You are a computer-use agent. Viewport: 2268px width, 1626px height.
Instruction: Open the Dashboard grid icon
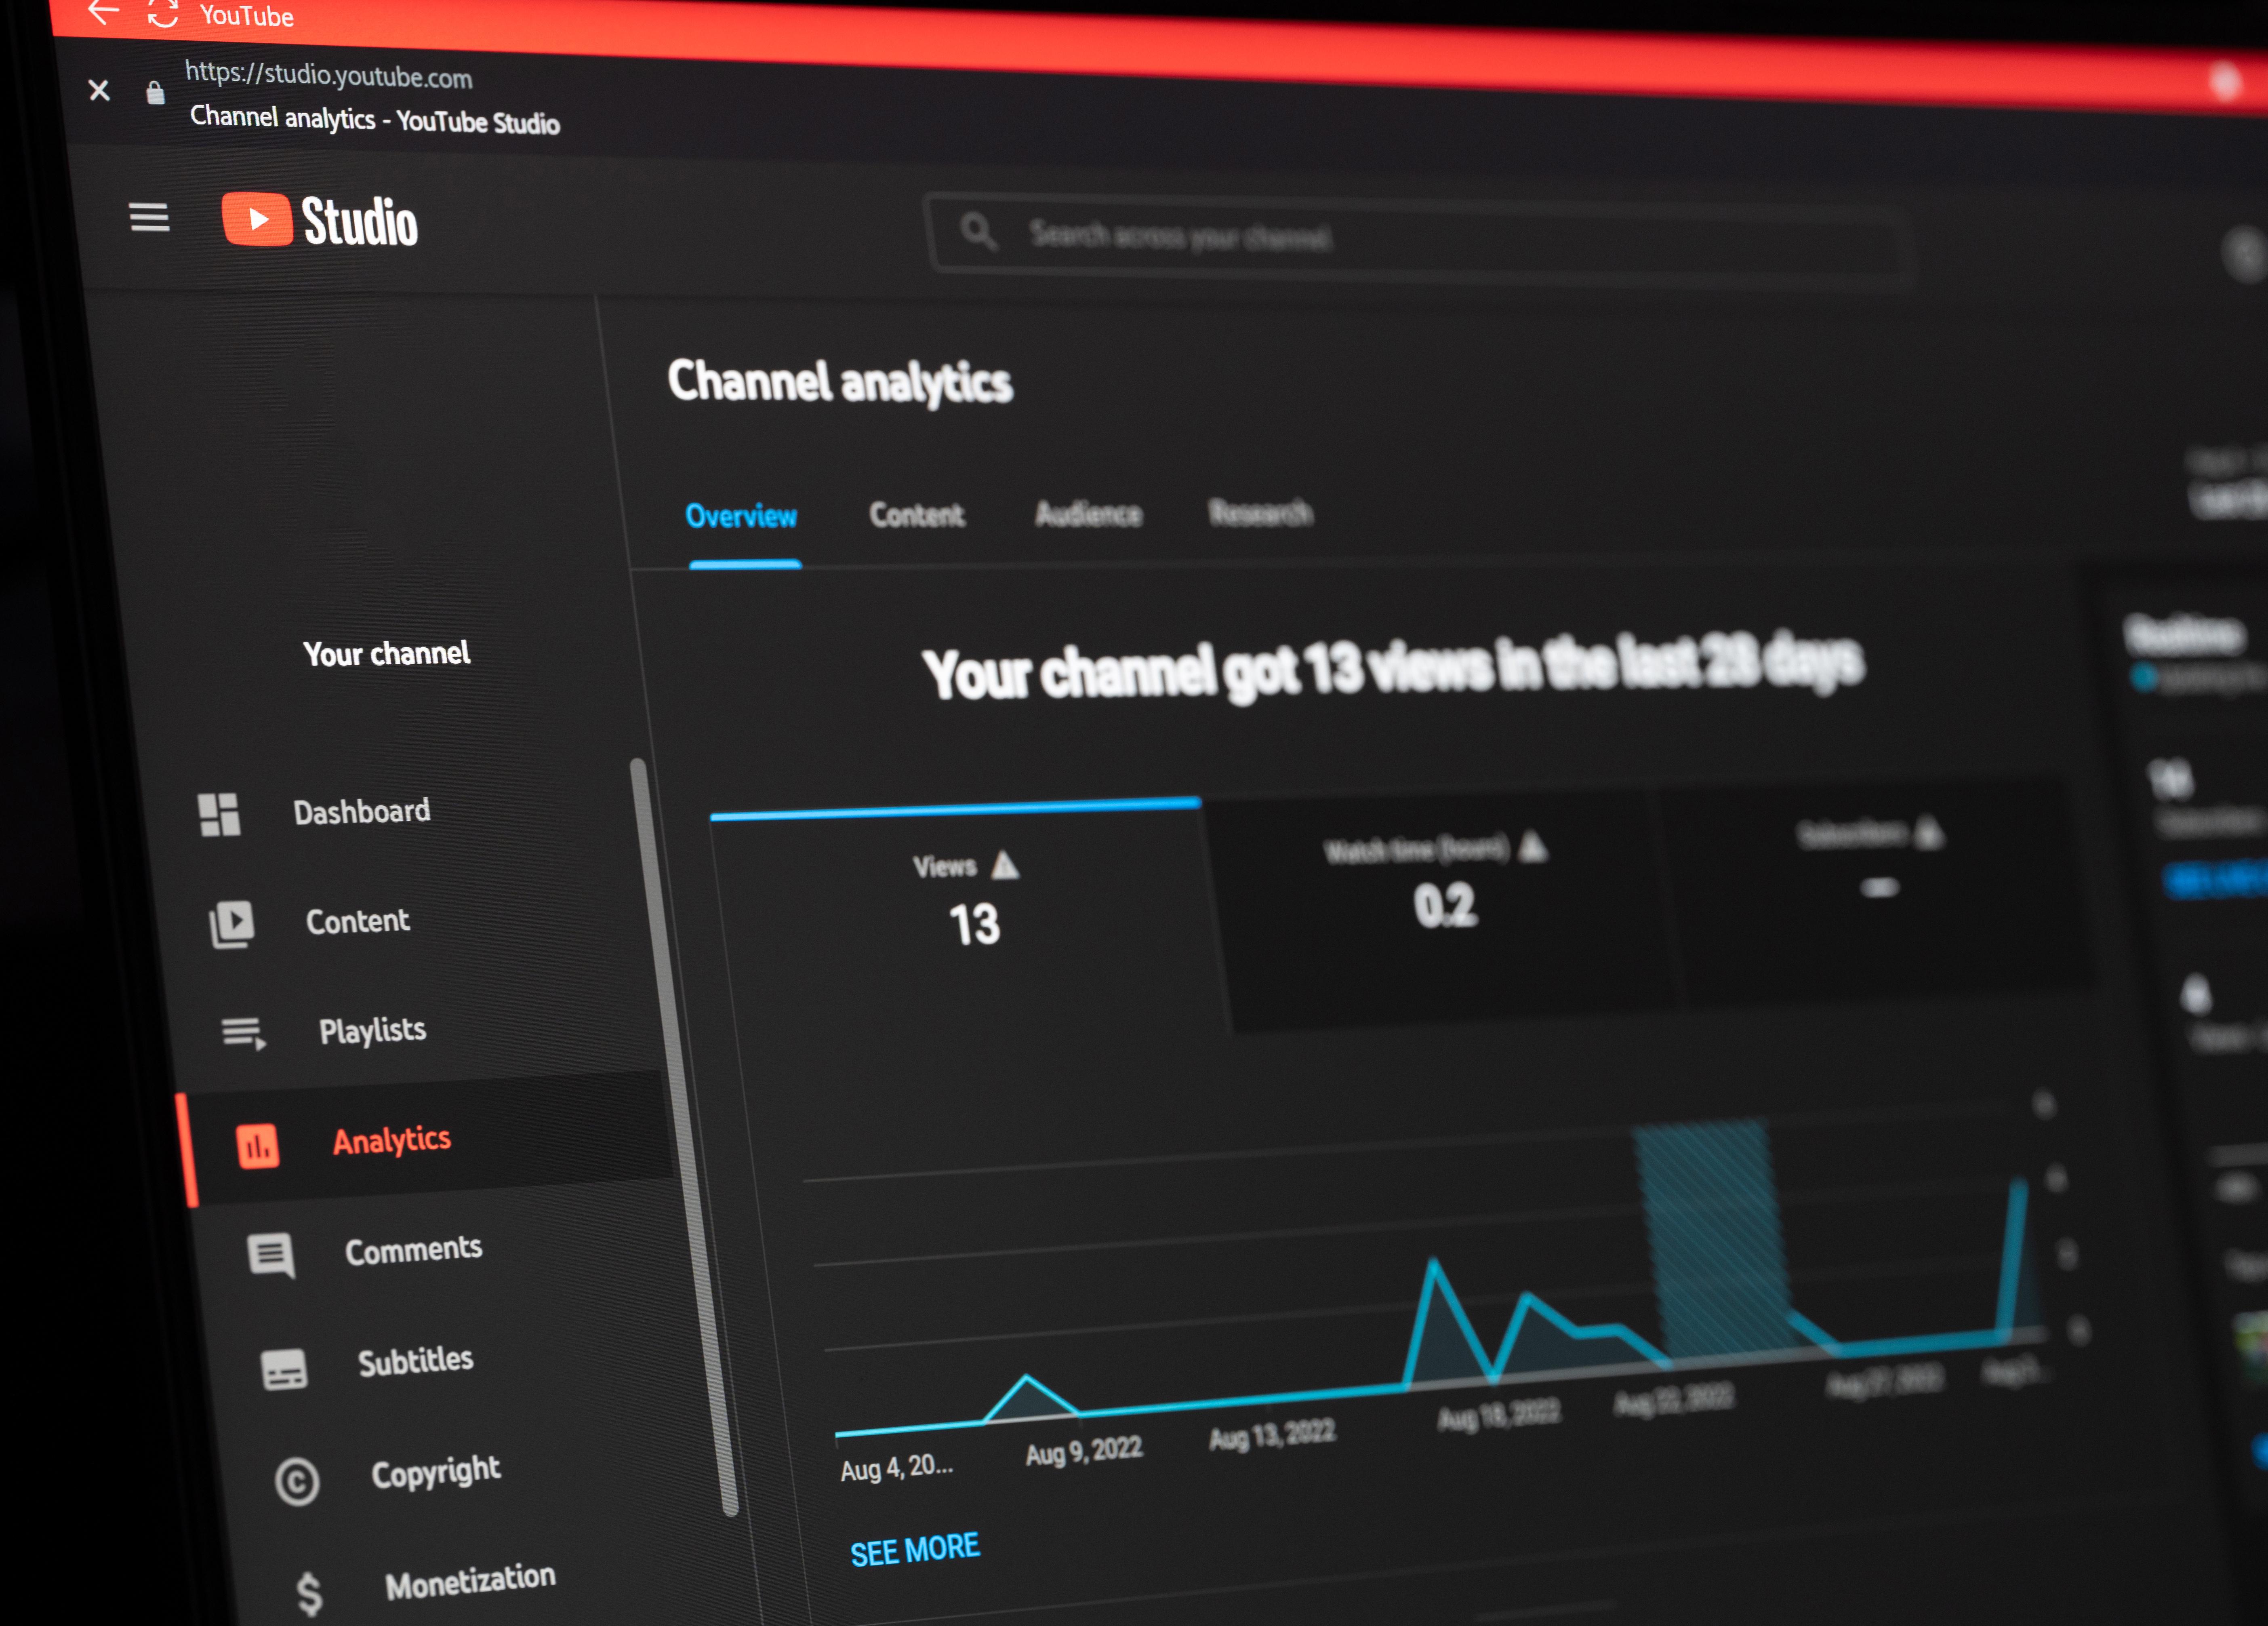pyautogui.click(x=219, y=814)
